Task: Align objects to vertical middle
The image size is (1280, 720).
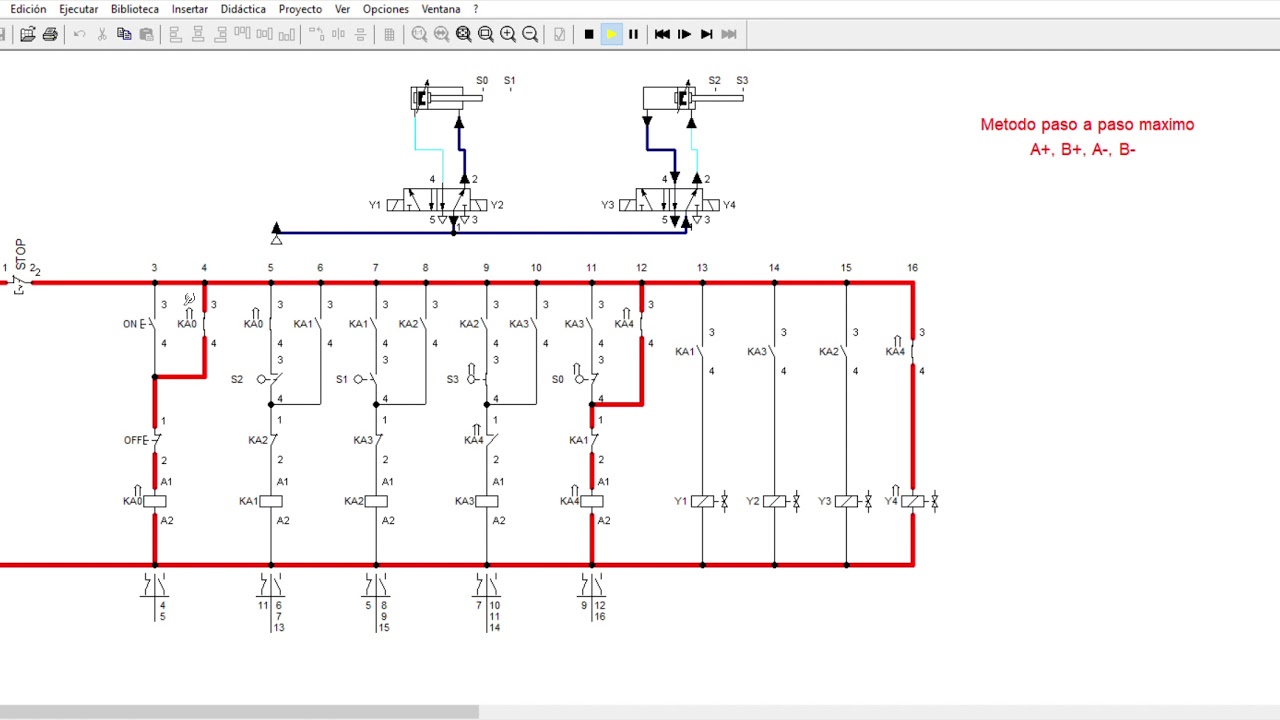Action: coord(264,34)
